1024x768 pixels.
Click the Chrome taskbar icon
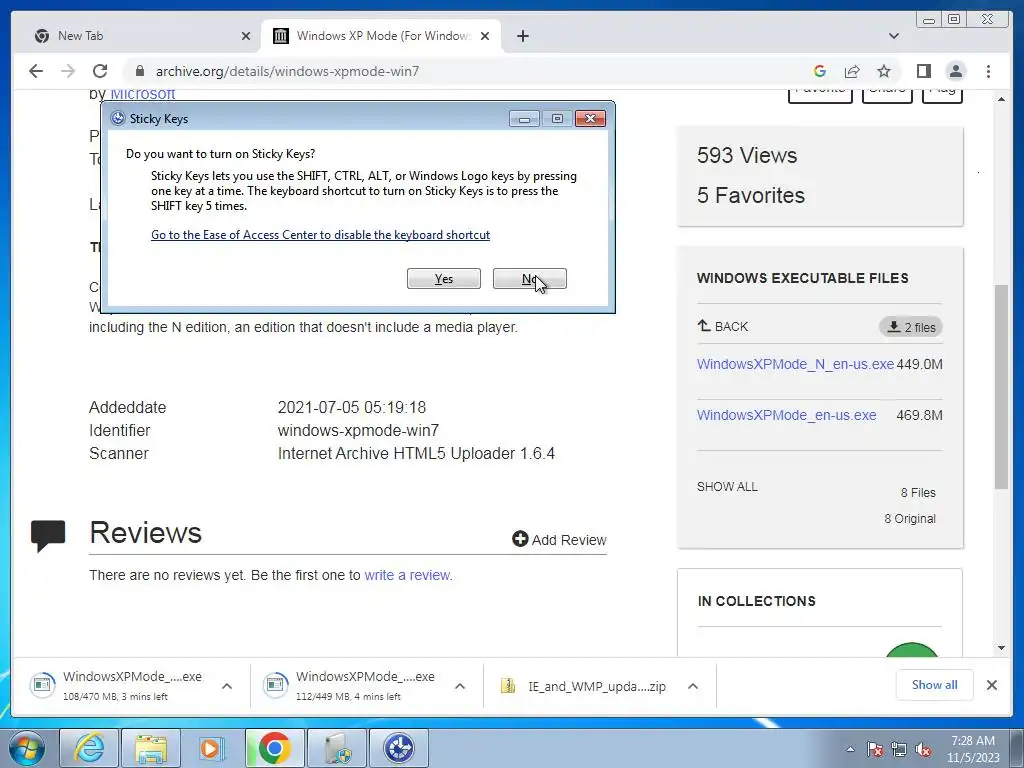click(x=274, y=748)
